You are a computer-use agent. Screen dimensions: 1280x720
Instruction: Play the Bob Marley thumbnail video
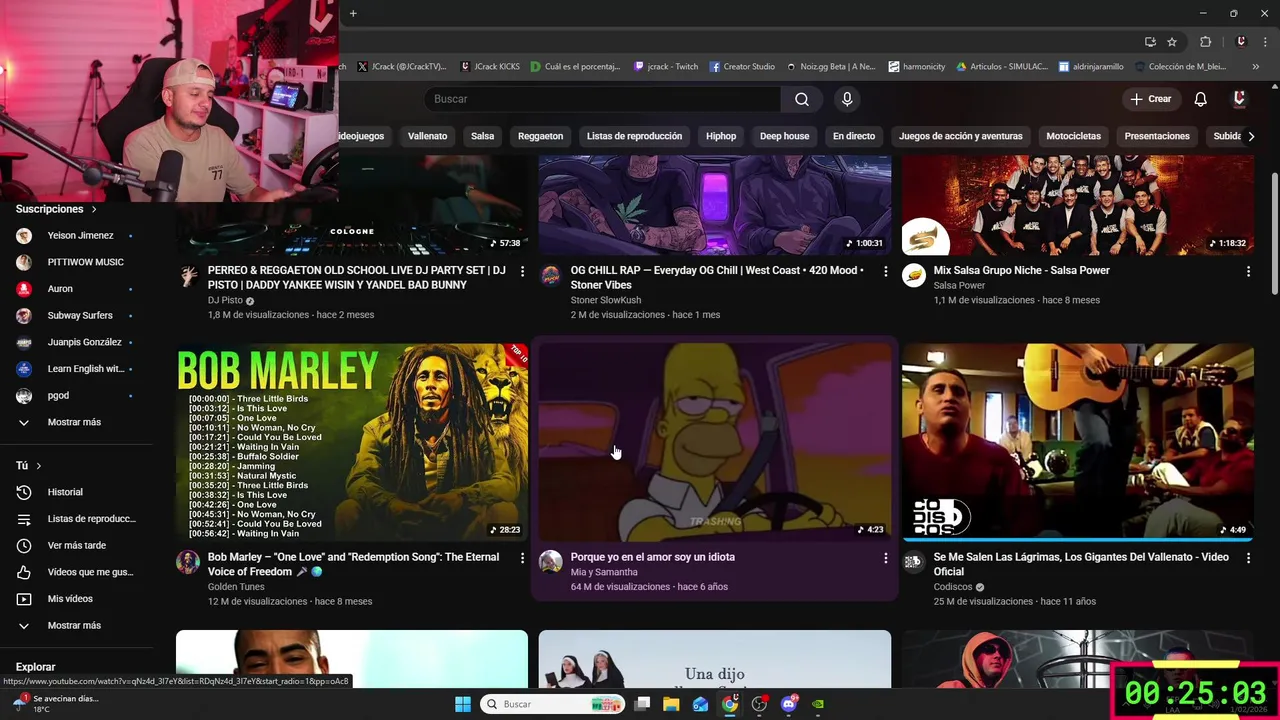tap(352, 442)
